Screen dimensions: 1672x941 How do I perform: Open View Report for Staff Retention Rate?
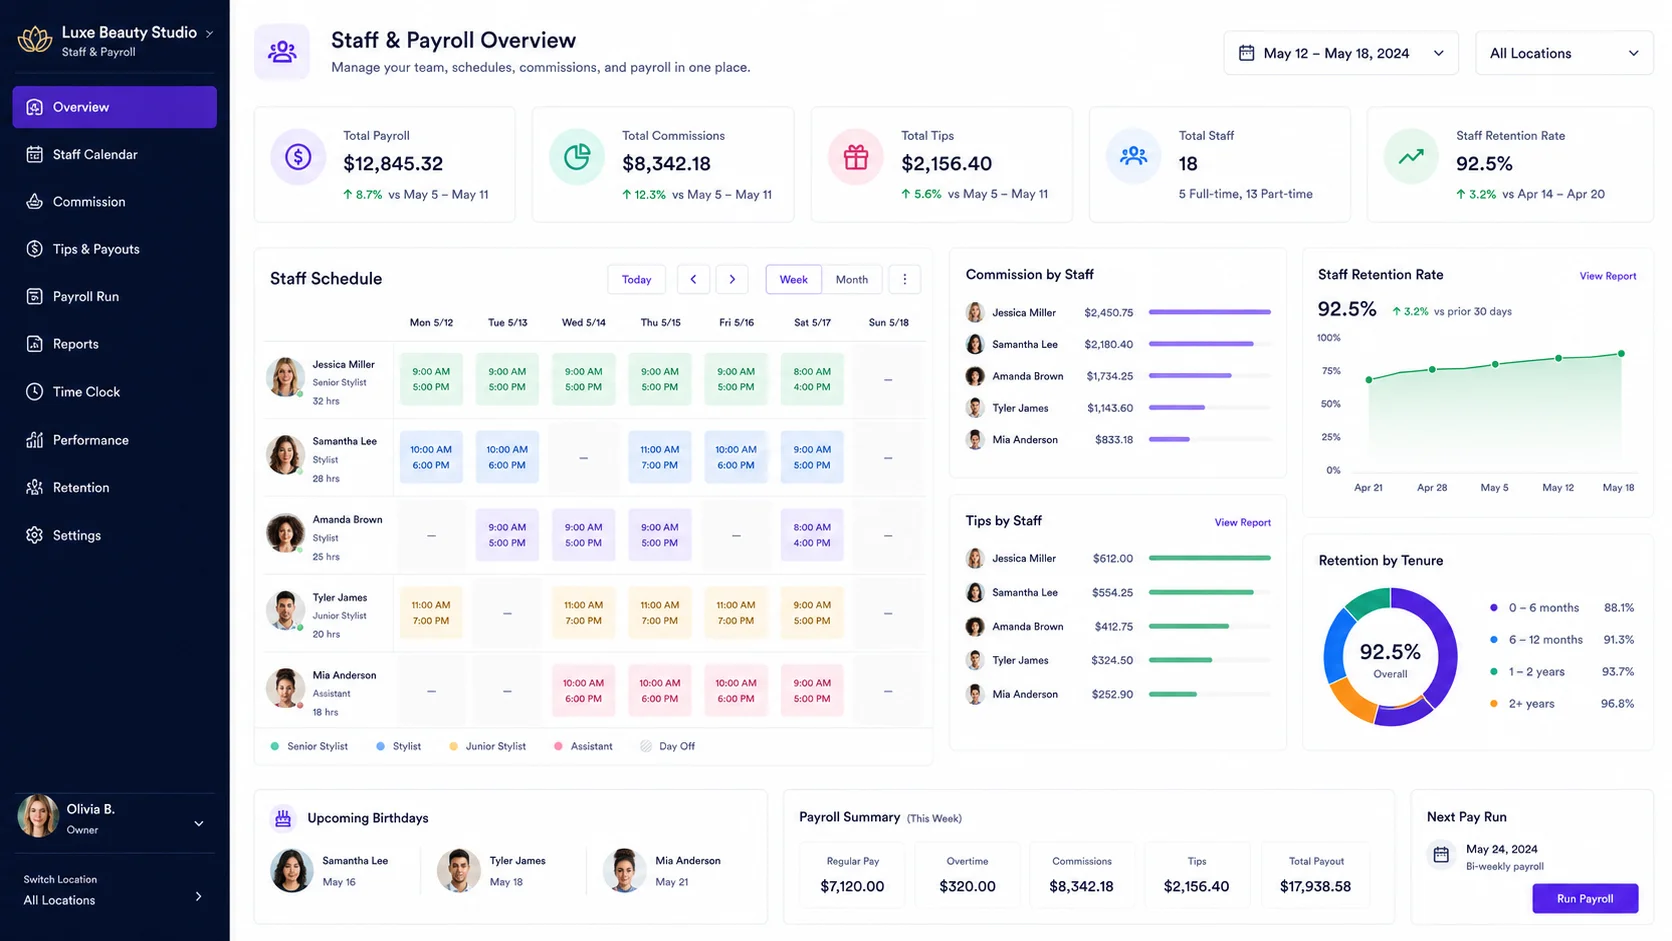point(1608,276)
